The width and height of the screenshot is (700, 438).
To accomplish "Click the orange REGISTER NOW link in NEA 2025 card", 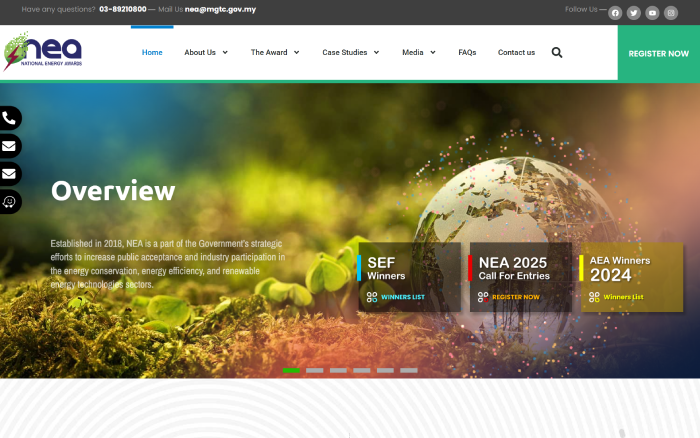I will 516,297.
